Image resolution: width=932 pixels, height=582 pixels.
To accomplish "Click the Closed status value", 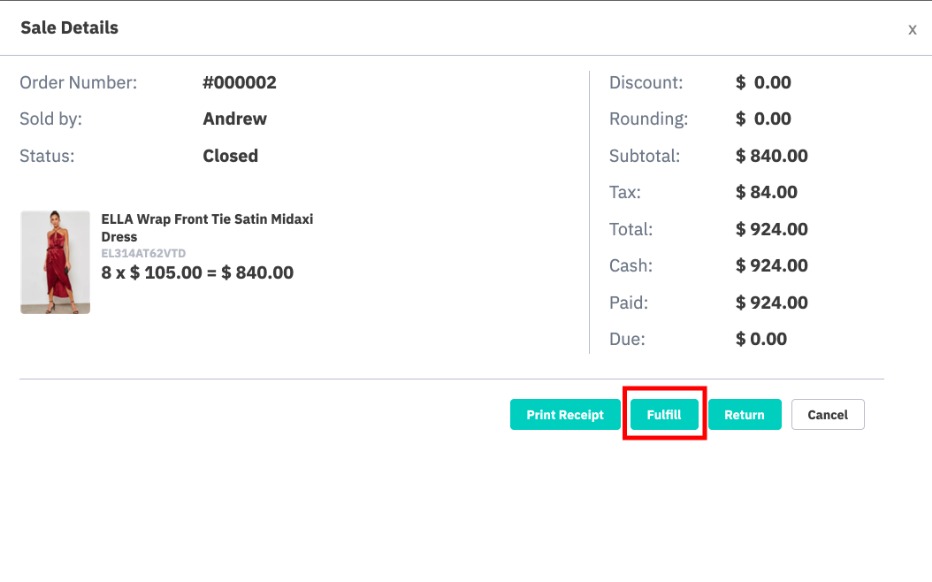I will [x=231, y=156].
